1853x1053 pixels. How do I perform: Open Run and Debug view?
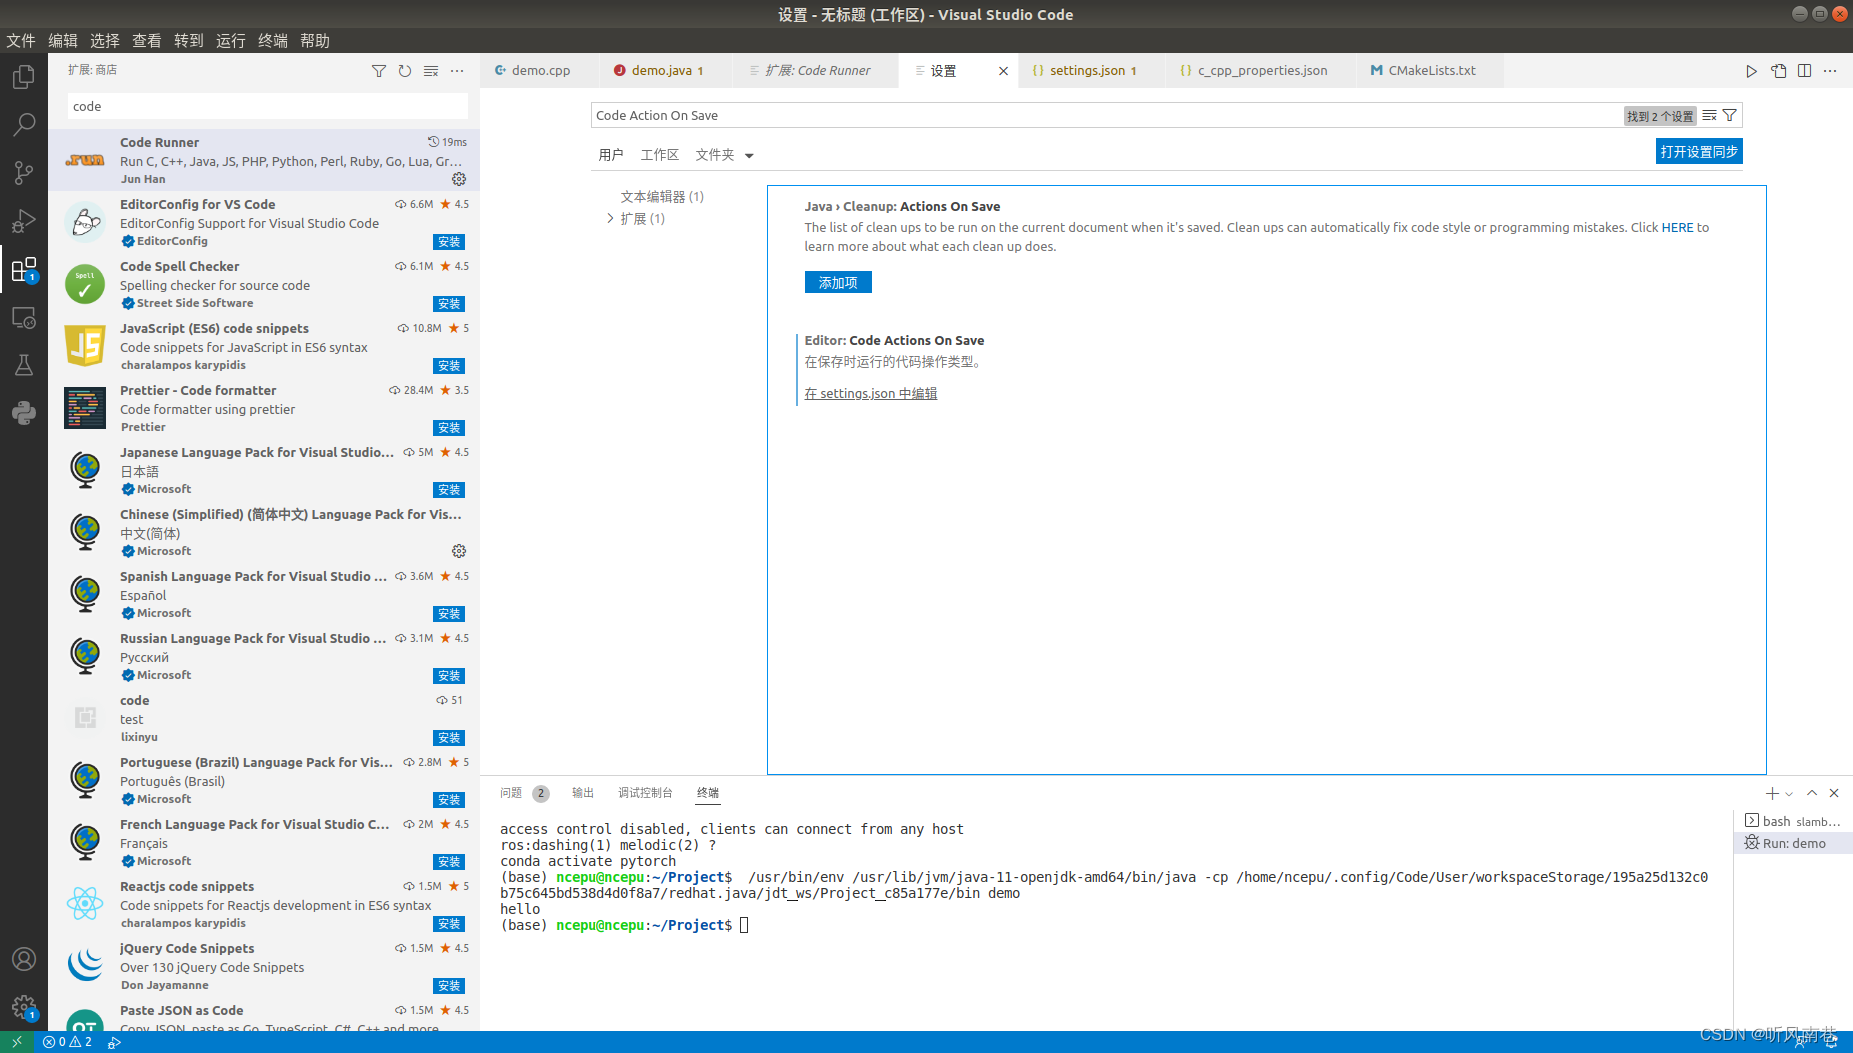click(24, 221)
